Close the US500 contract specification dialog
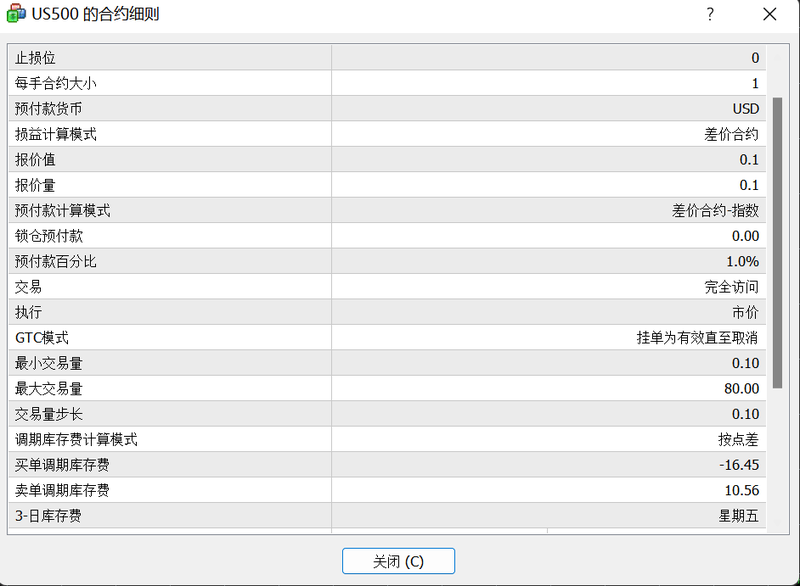The height and width of the screenshot is (586, 800). pos(769,14)
